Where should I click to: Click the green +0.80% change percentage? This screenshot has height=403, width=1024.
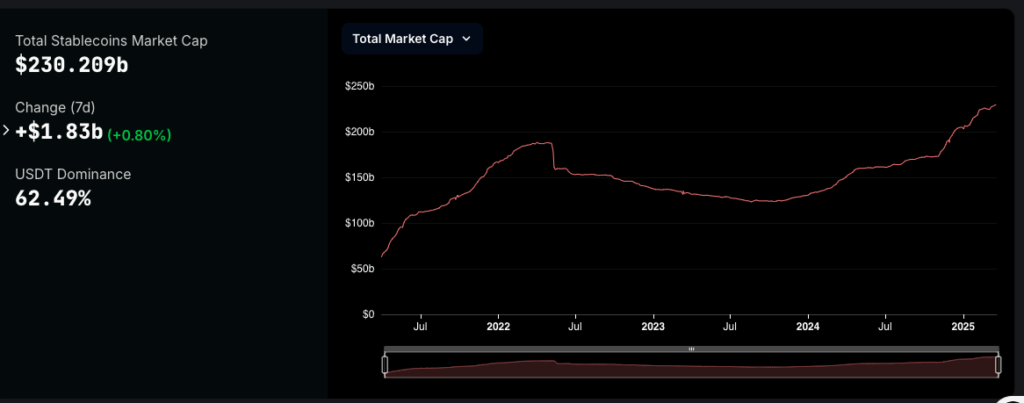click(139, 133)
